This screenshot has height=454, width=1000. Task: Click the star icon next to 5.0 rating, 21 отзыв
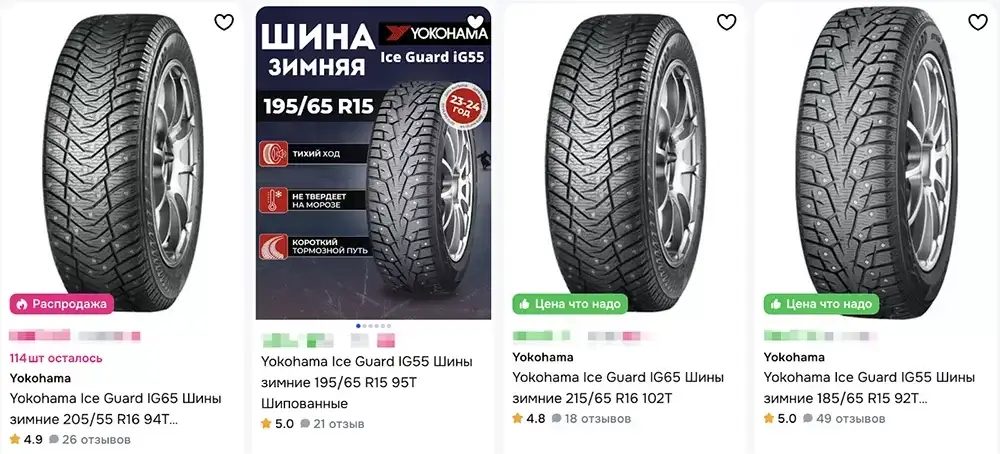(266, 423)
